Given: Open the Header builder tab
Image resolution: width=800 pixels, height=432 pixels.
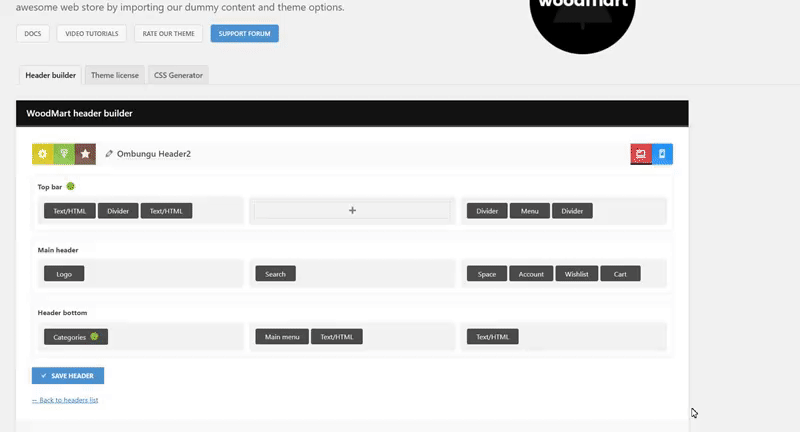Looking at the screenshot, I should point(51,75).
